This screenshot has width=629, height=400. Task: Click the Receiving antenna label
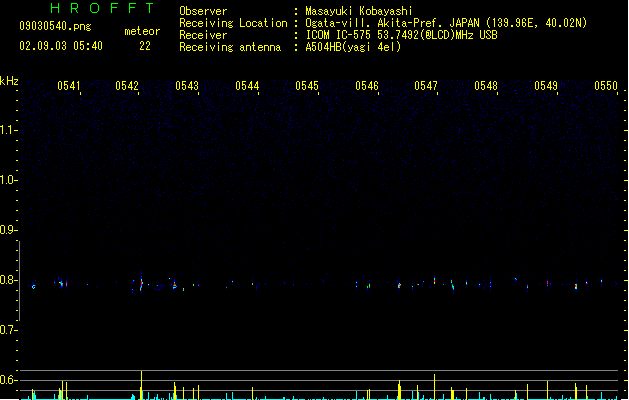pos(230,47)
